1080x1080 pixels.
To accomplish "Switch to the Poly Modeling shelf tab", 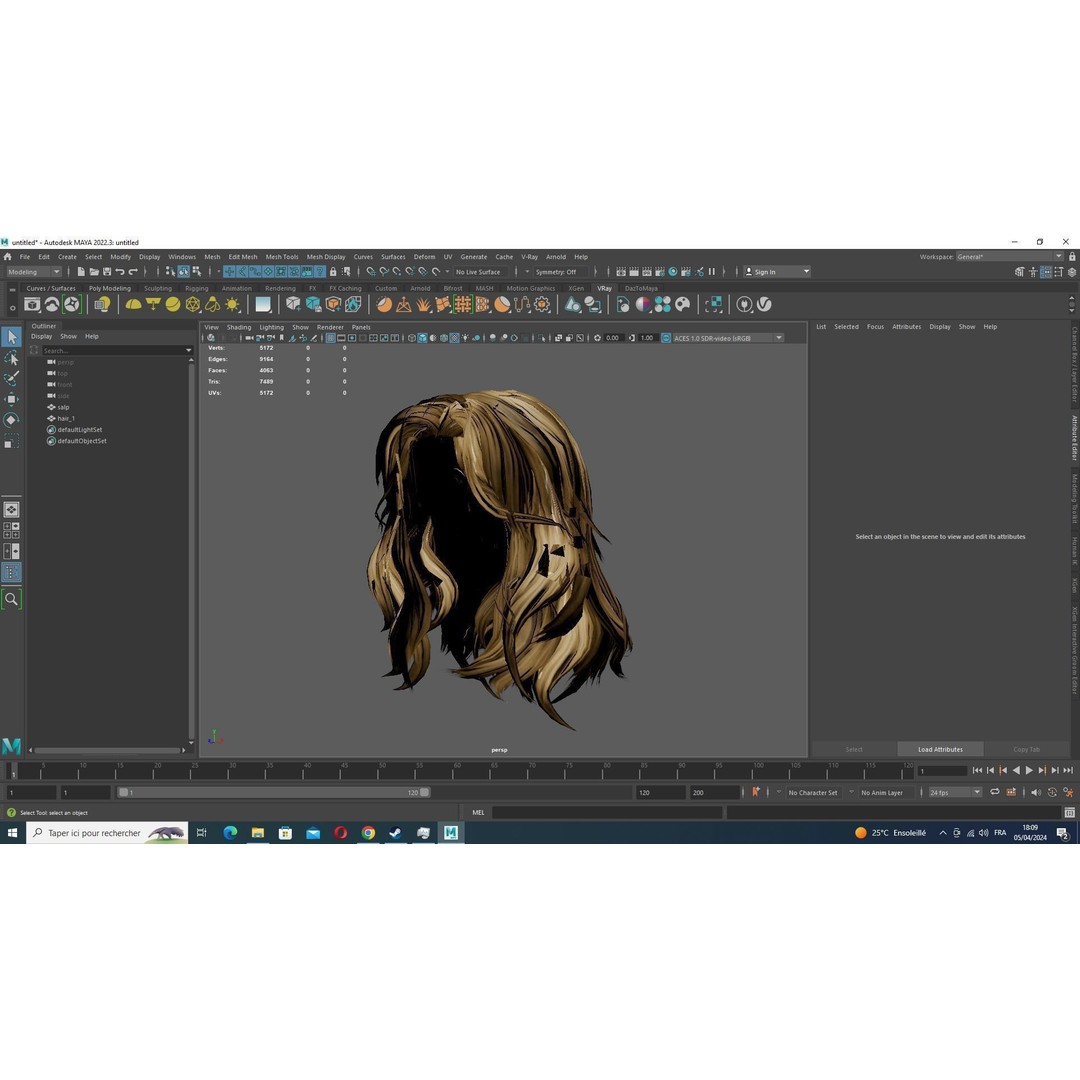I will click(x=110, y=289).
